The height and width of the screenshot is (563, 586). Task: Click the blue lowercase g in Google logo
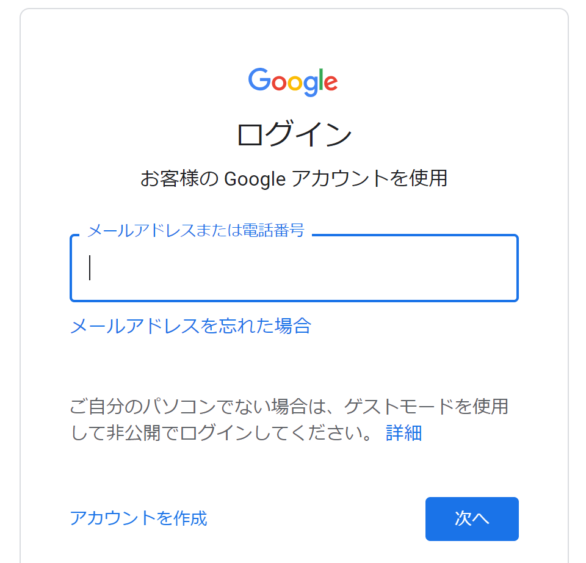pos(310,86)
